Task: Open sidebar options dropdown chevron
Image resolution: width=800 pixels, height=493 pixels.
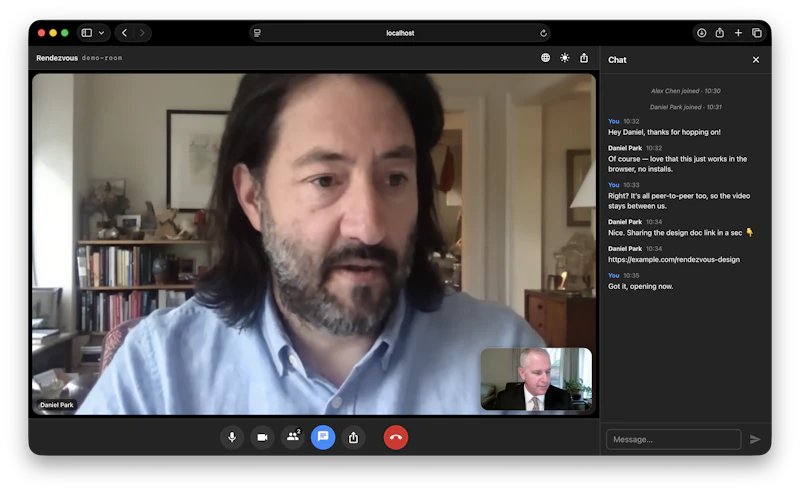Action: pyautogui.click(x=102, y=33)
